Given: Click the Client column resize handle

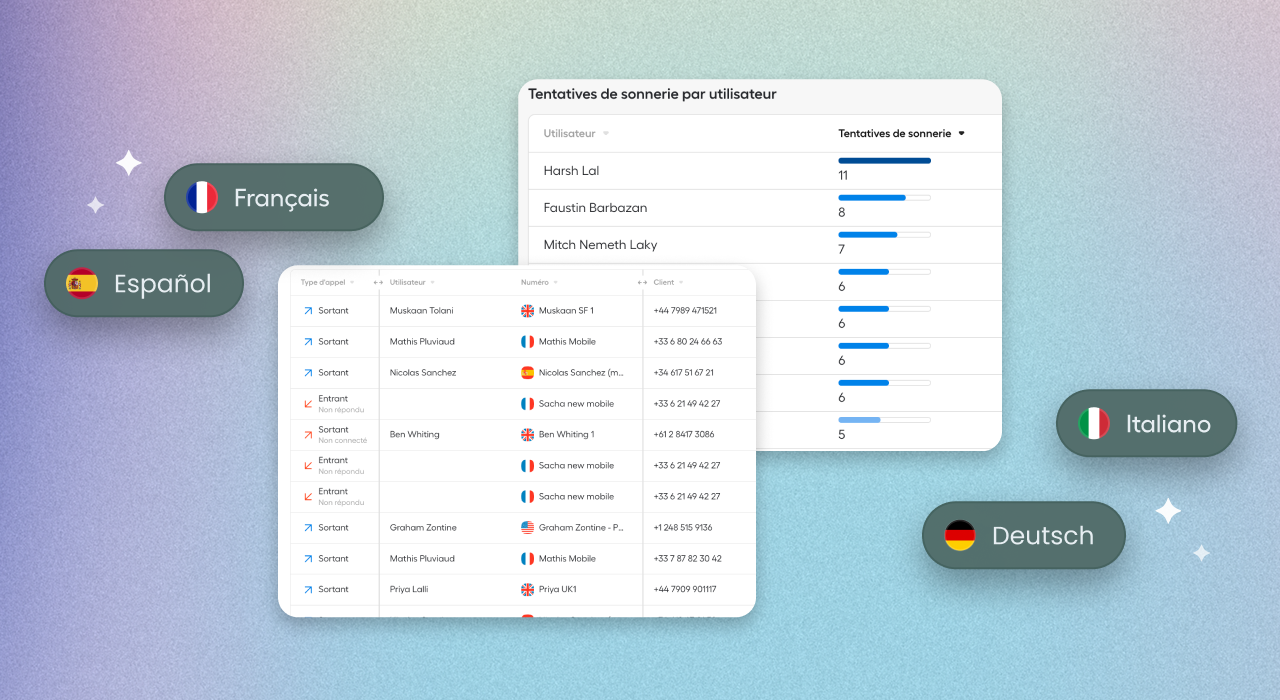Looking at the screenshot, I should (642, 283).
